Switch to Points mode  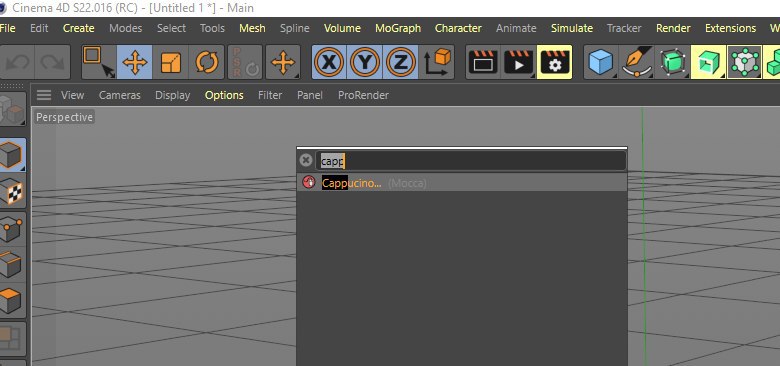(x=12, y=229)
